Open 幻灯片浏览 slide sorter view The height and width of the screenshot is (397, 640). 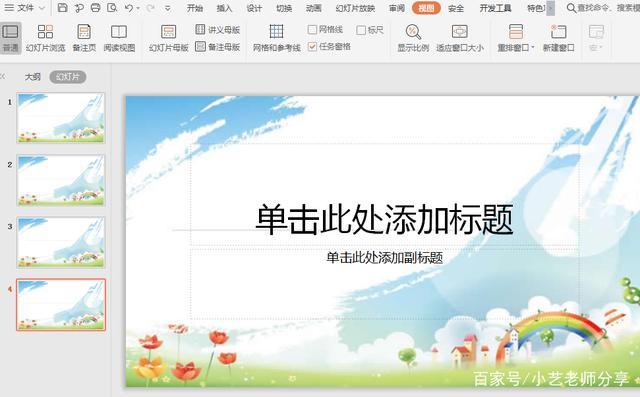45,38
